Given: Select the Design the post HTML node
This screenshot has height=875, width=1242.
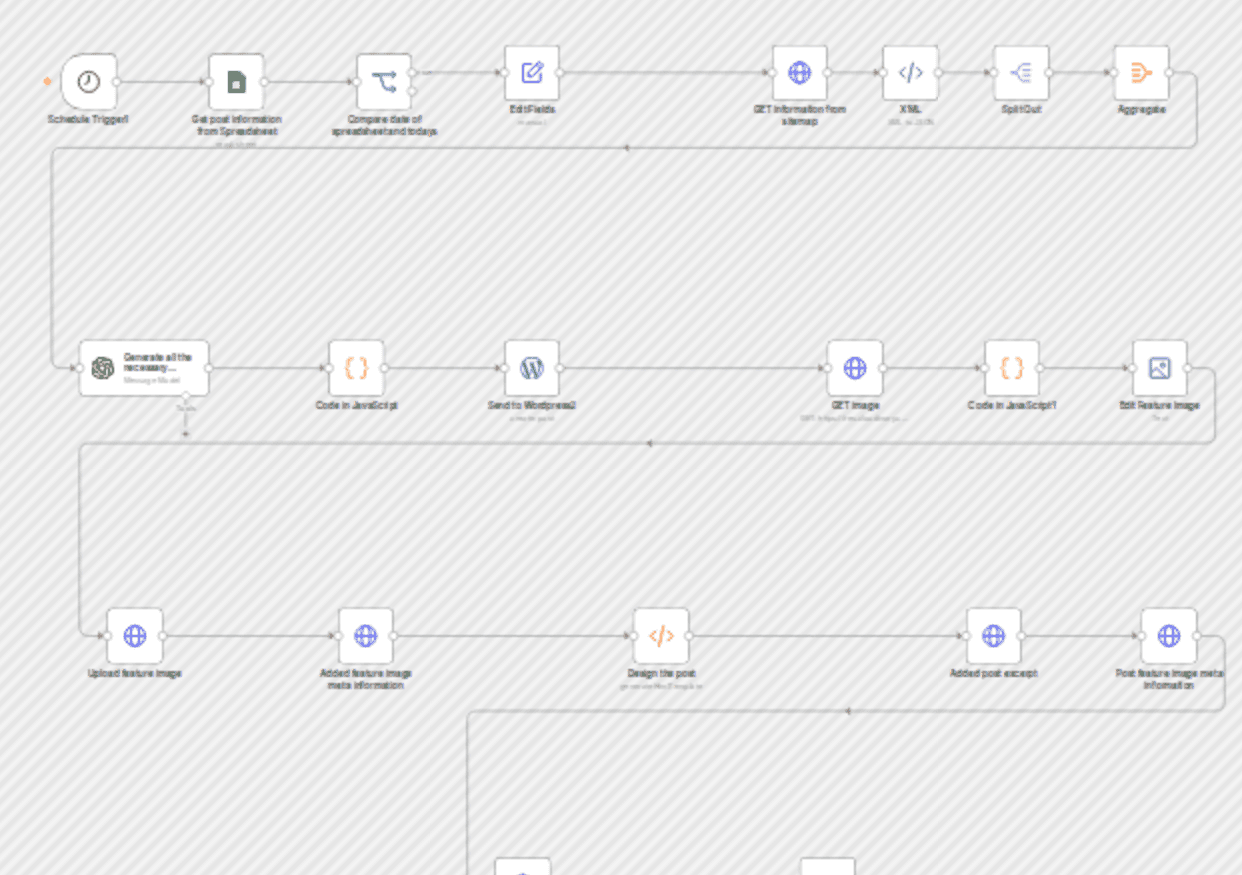Looking at the screenshot, I should click(x=661, y=636).
